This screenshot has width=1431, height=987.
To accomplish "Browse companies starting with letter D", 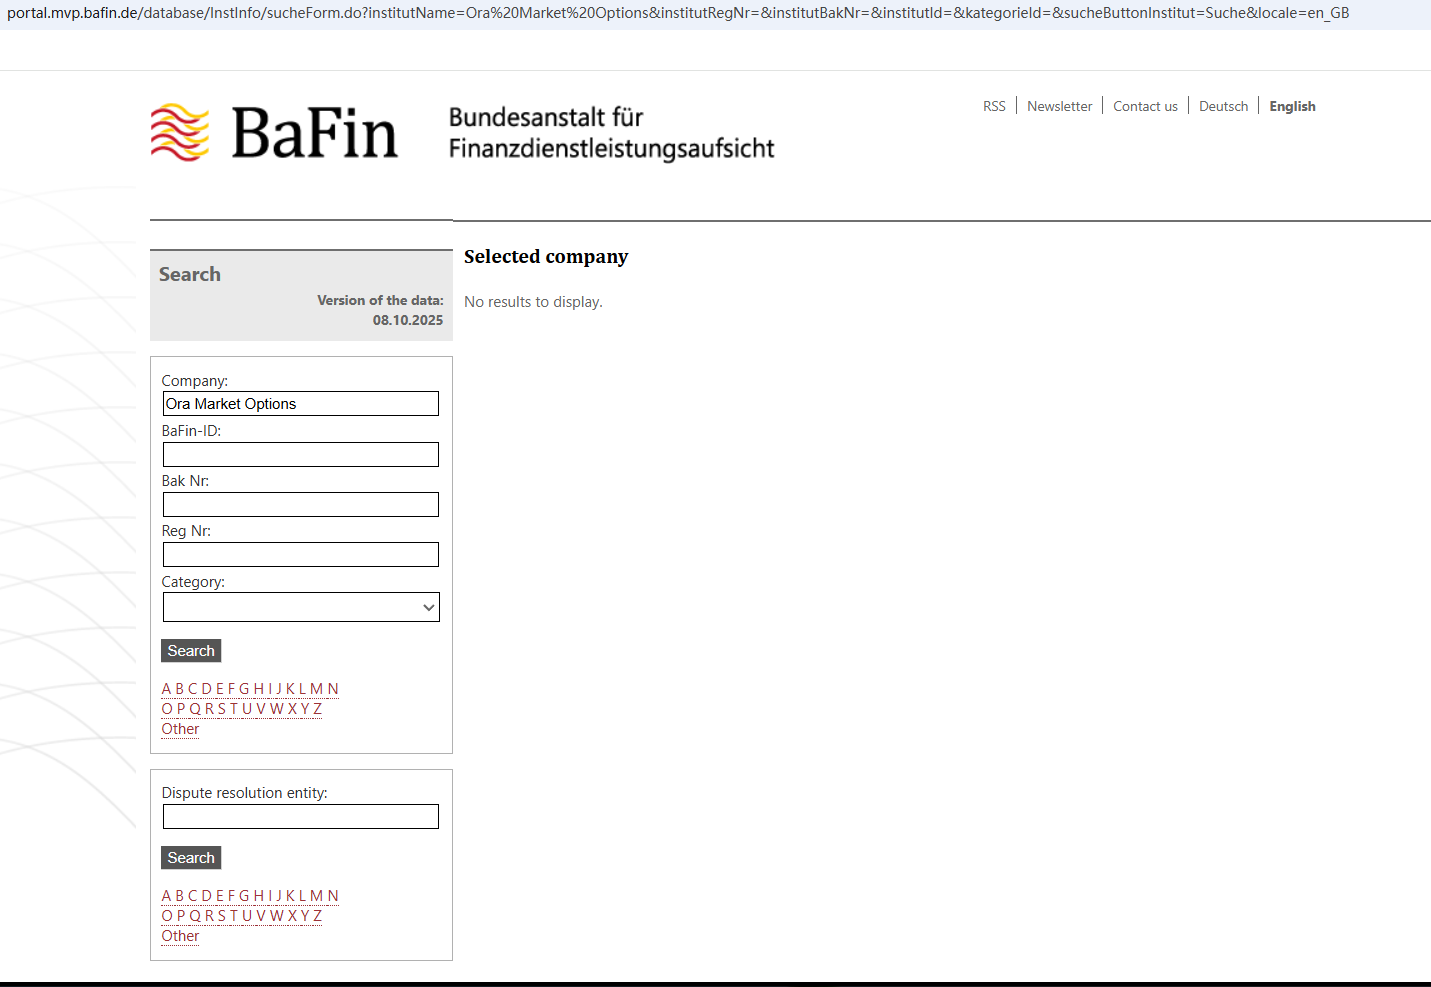I will tap(207, 689).
